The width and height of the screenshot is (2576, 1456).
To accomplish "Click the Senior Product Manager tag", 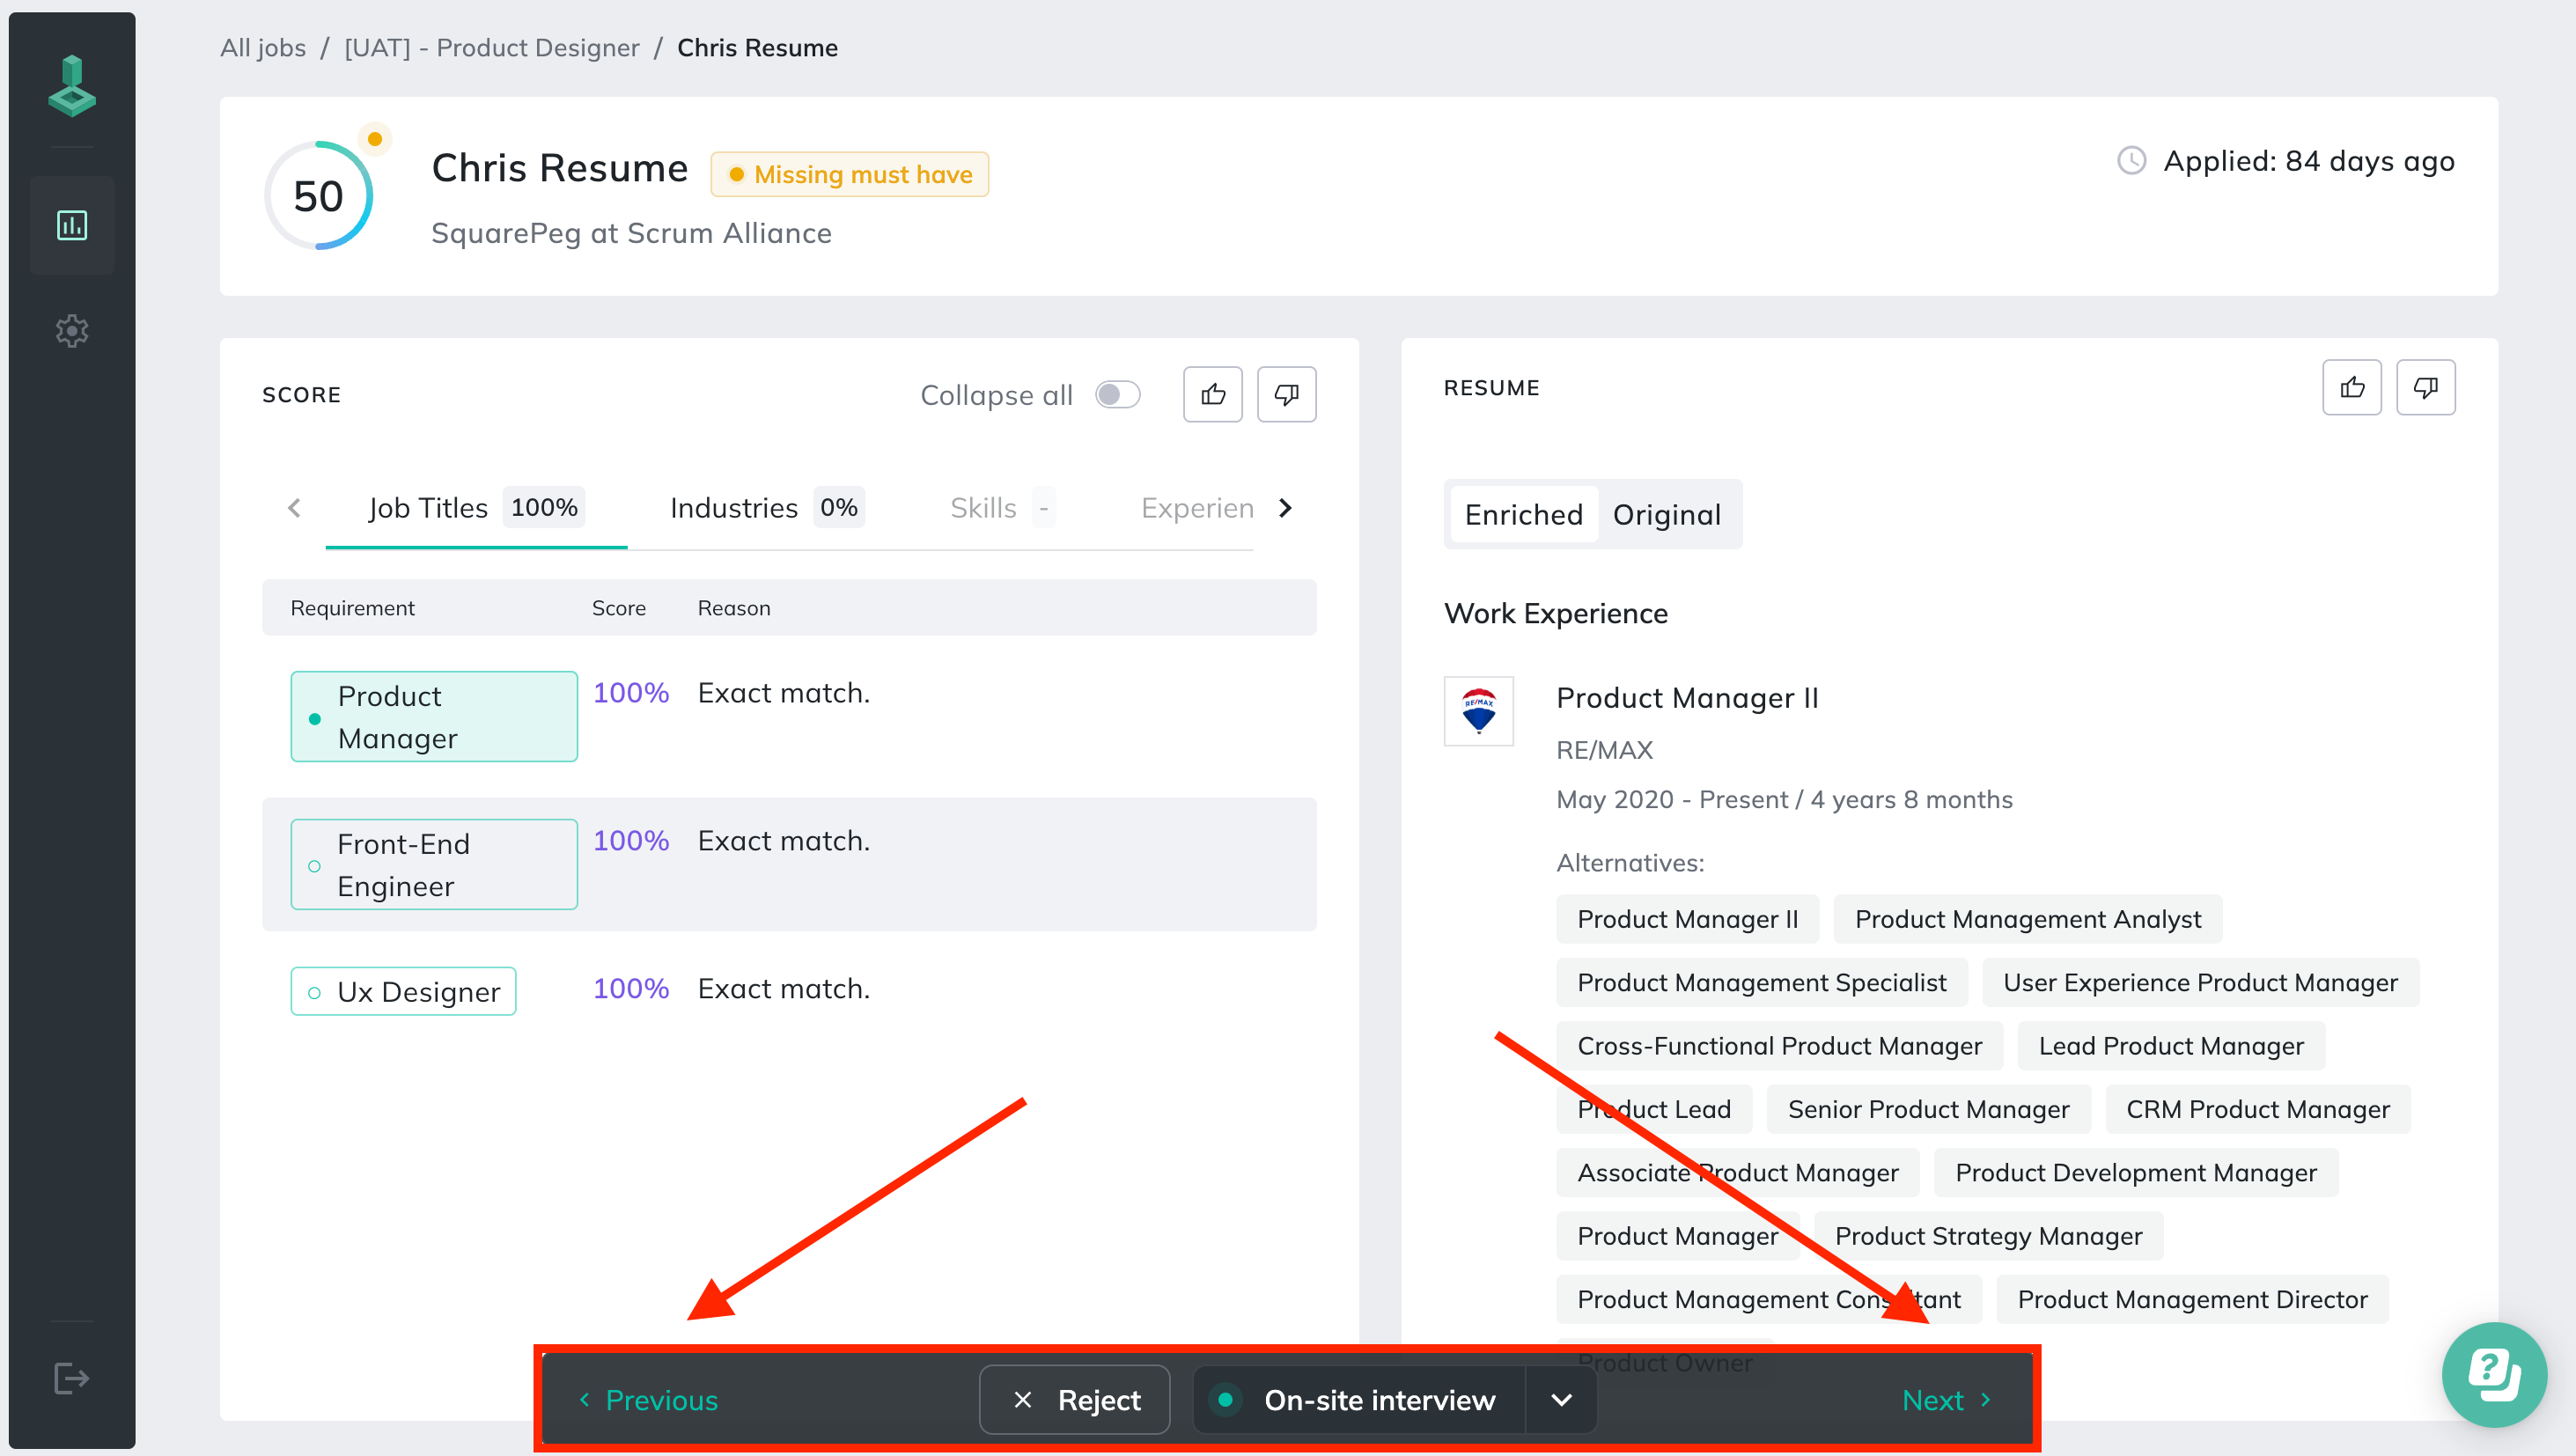I will pyautogui.click(x=1928, y=1110).
